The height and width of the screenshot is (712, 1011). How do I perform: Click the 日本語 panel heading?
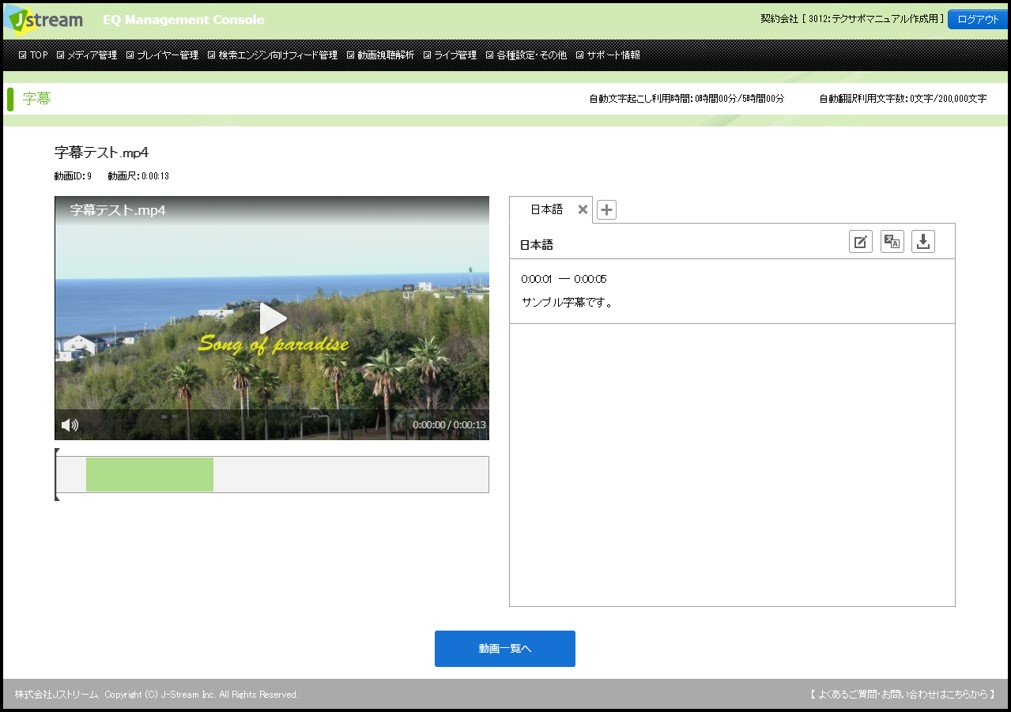click(x=536, y=245)
